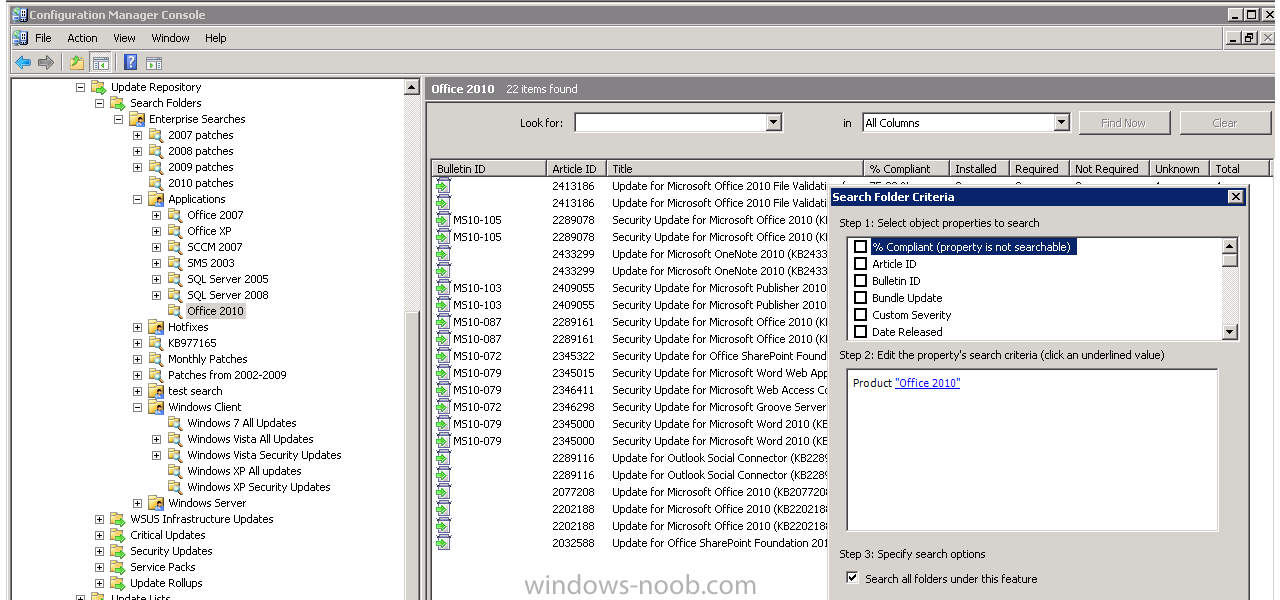Check the Date Released property checkbox

coord(860,332)
